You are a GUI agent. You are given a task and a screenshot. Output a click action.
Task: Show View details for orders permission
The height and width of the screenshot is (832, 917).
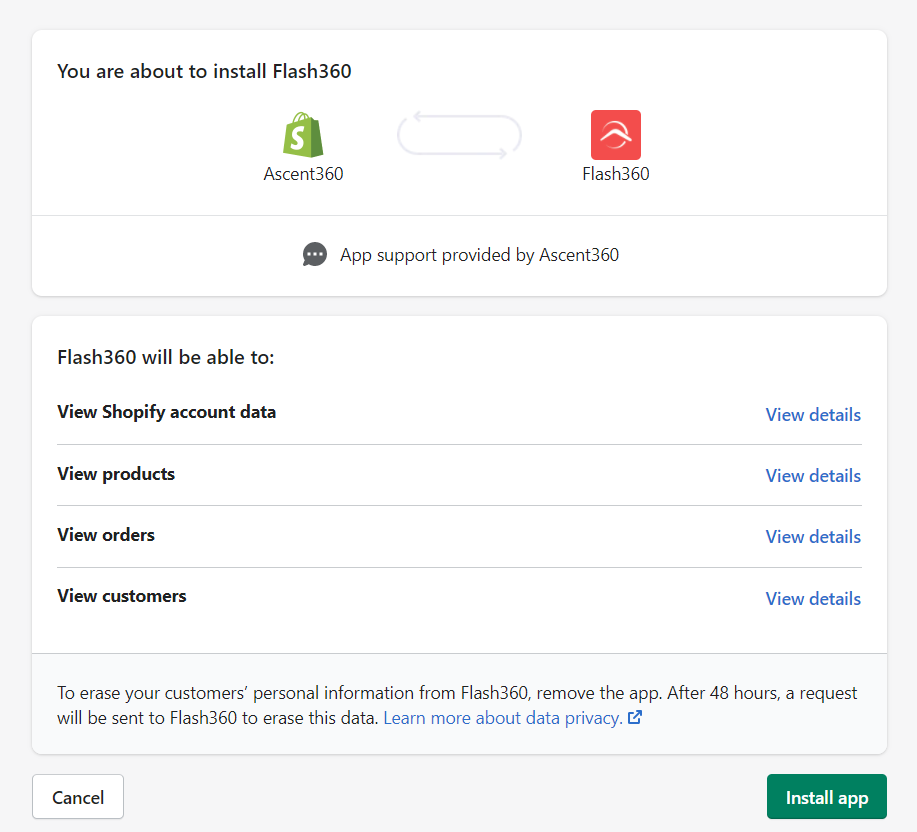[812, 537]
